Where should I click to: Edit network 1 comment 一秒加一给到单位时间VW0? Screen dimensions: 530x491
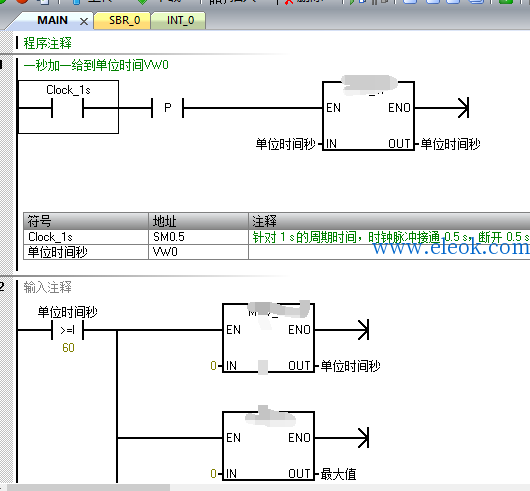click(96, 65)
